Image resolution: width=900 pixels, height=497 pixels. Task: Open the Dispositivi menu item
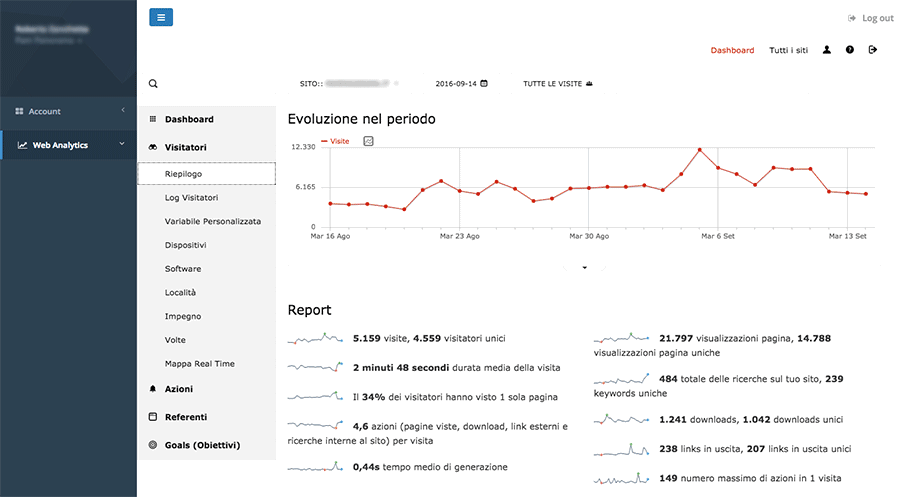(x=185, y=245)
